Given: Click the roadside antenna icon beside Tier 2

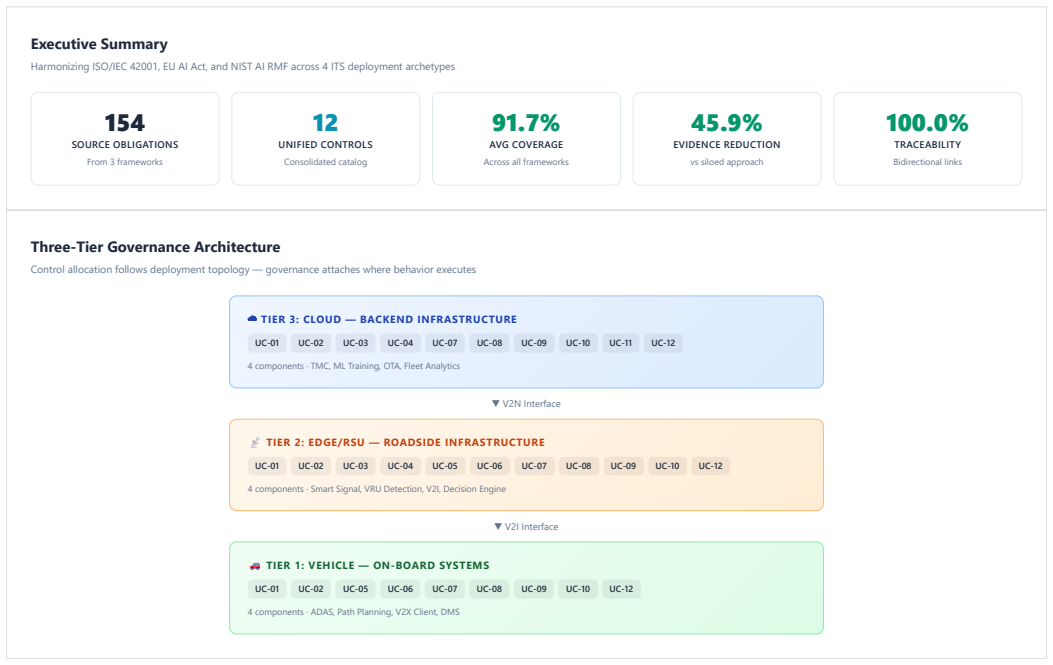Looking at the screenshot, I should 255,443.
